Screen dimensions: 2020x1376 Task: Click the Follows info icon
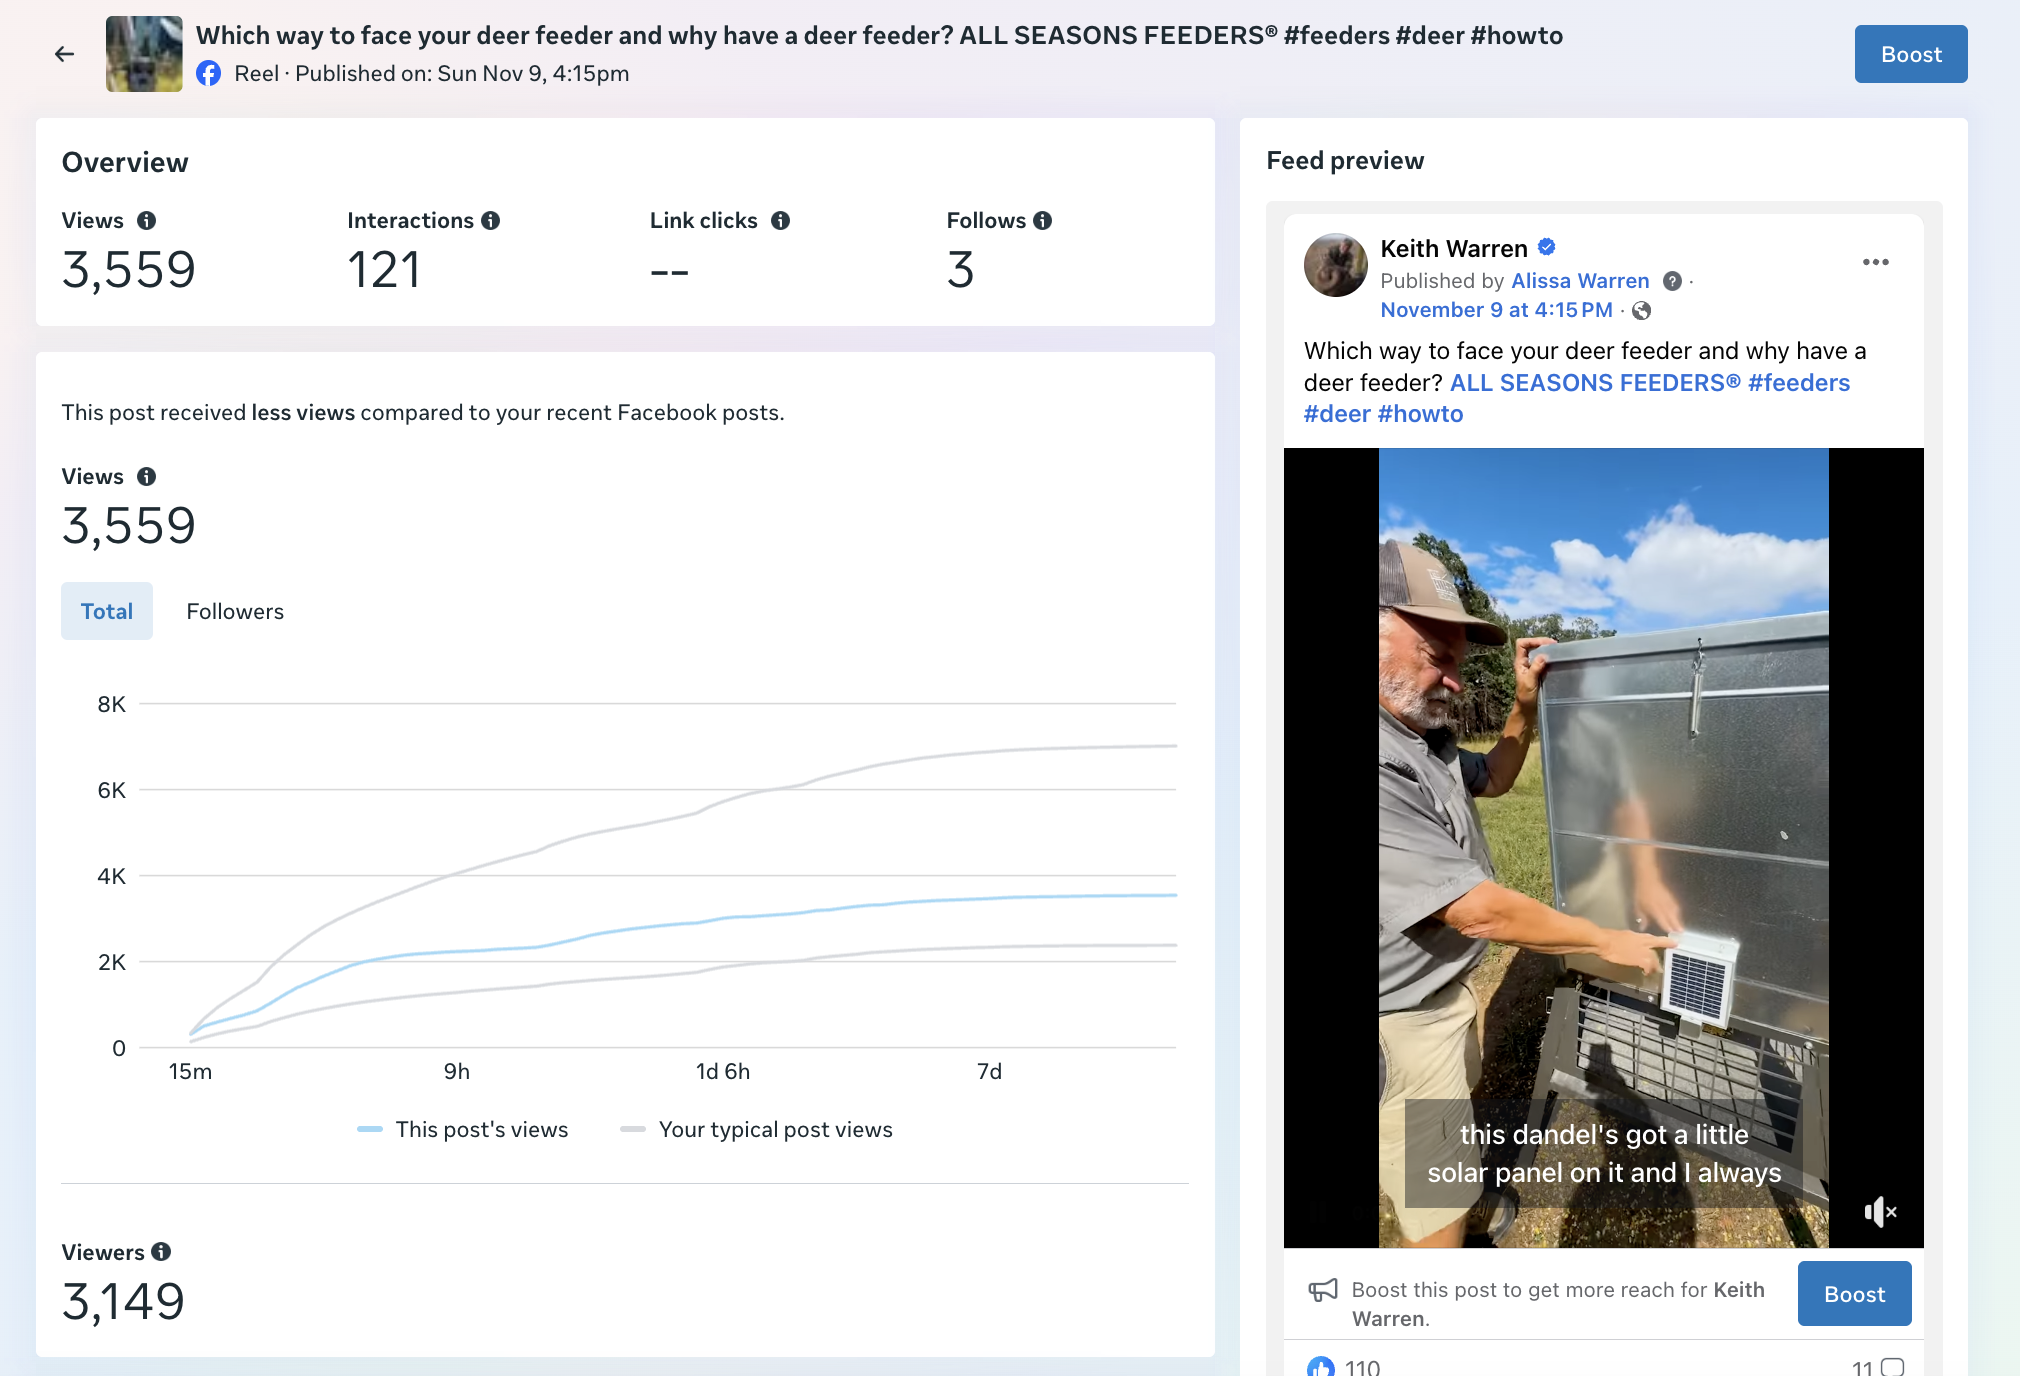coord(1042,221)
